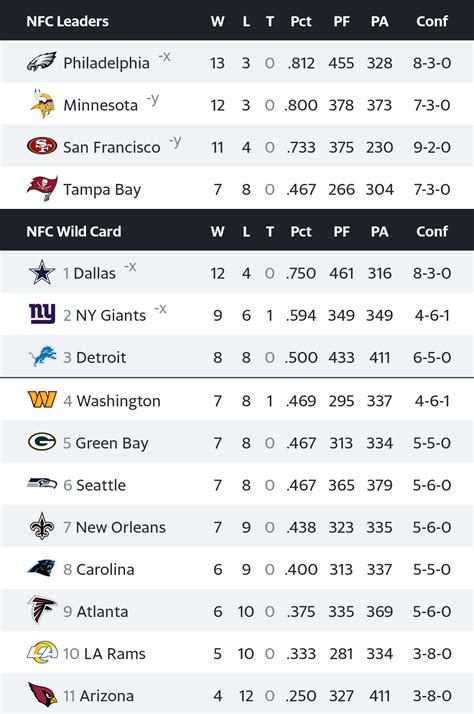Open the Dallas Cowboys star logo
This screenshot has width=474, height=714.
coord(42,272)
